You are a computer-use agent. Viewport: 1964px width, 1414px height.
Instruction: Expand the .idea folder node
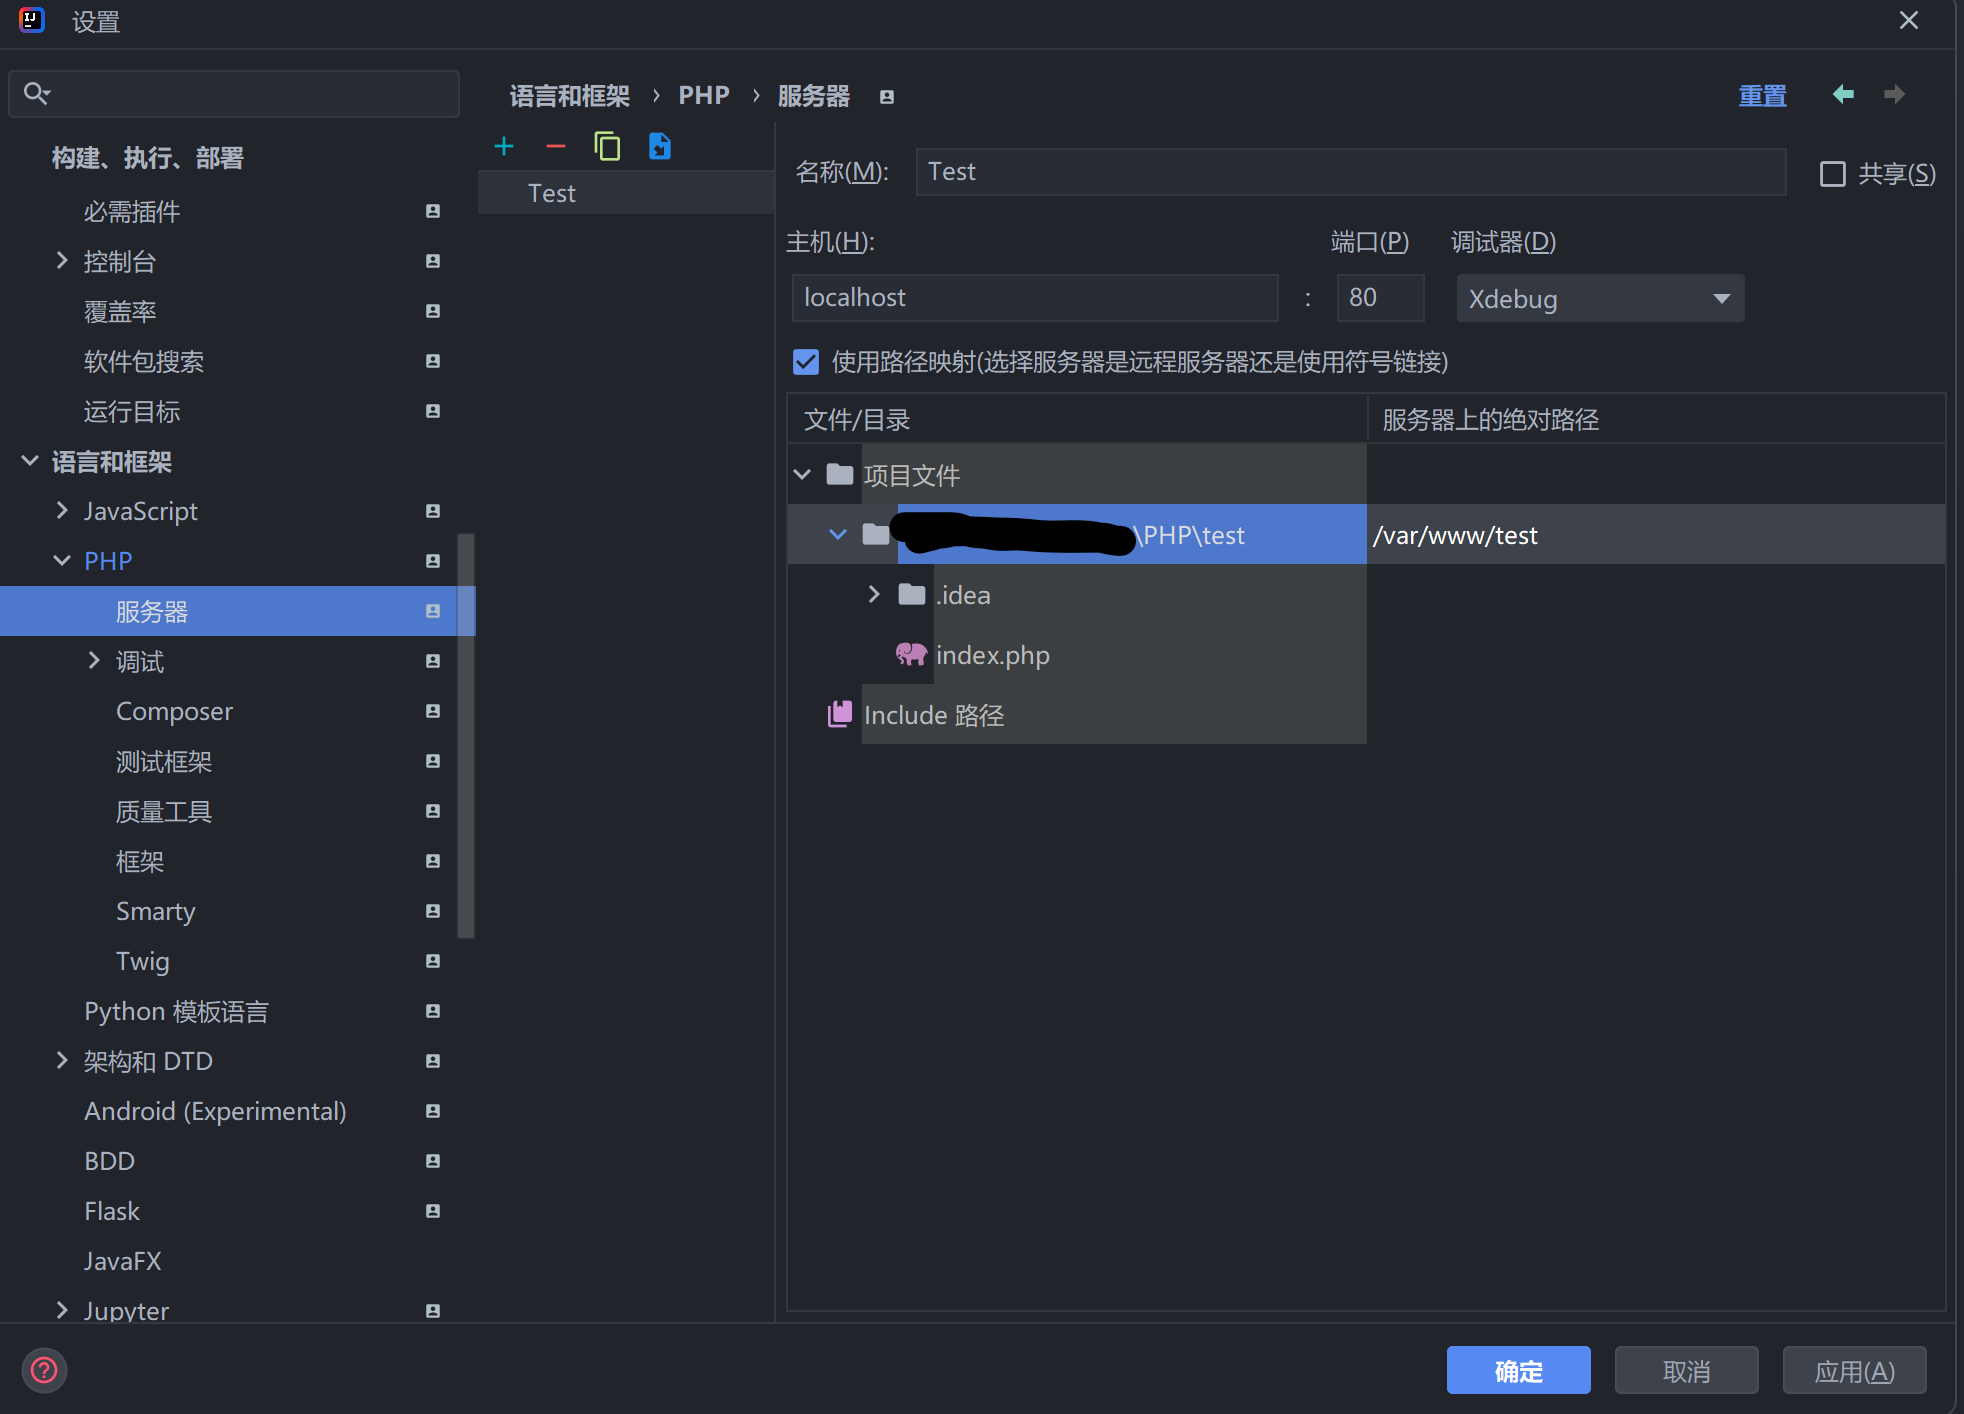[x=874, y=595]
